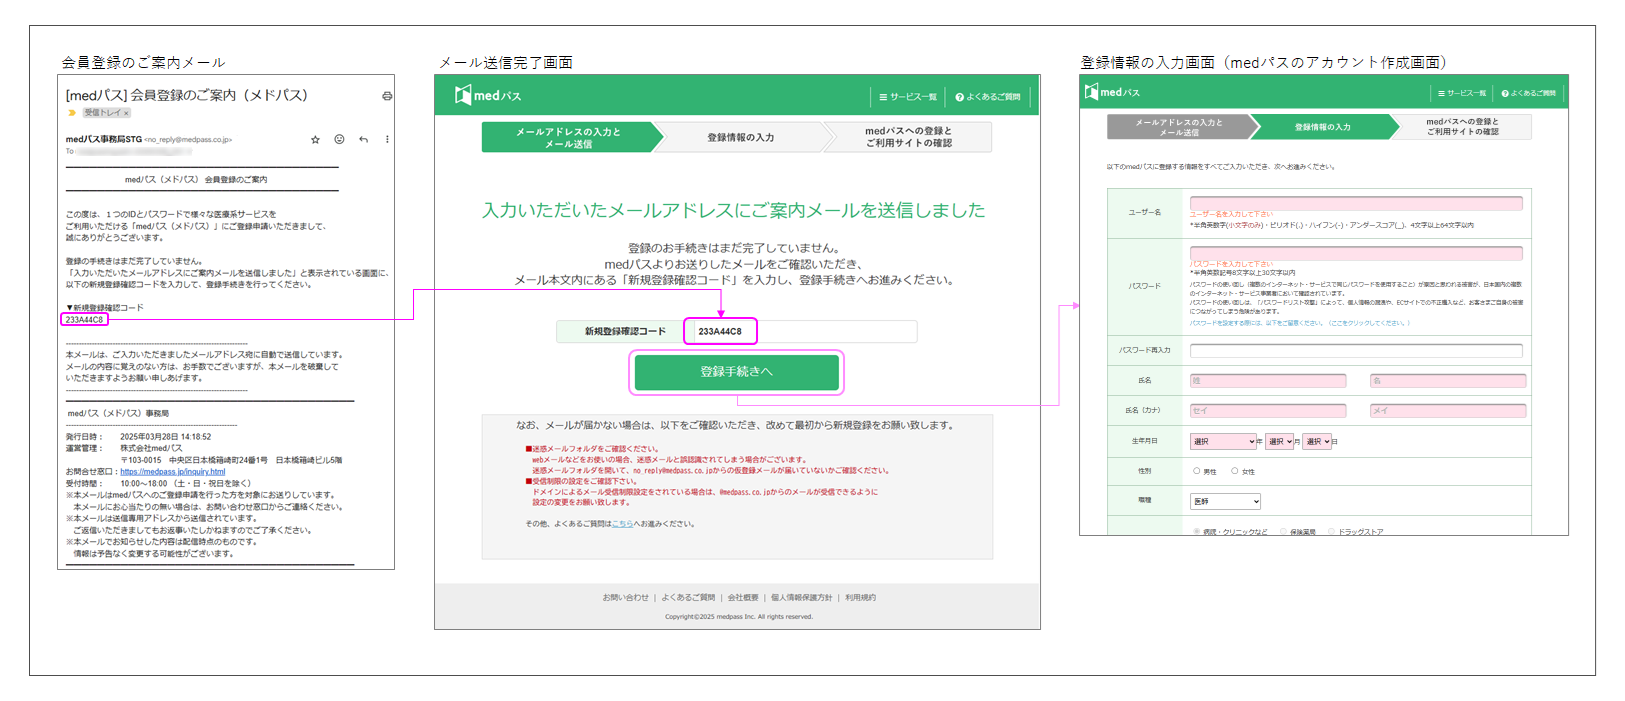Click sender name medパス事務局STG in the email
The height and width of the screenshot is (701, 1625).
(104, 139)
